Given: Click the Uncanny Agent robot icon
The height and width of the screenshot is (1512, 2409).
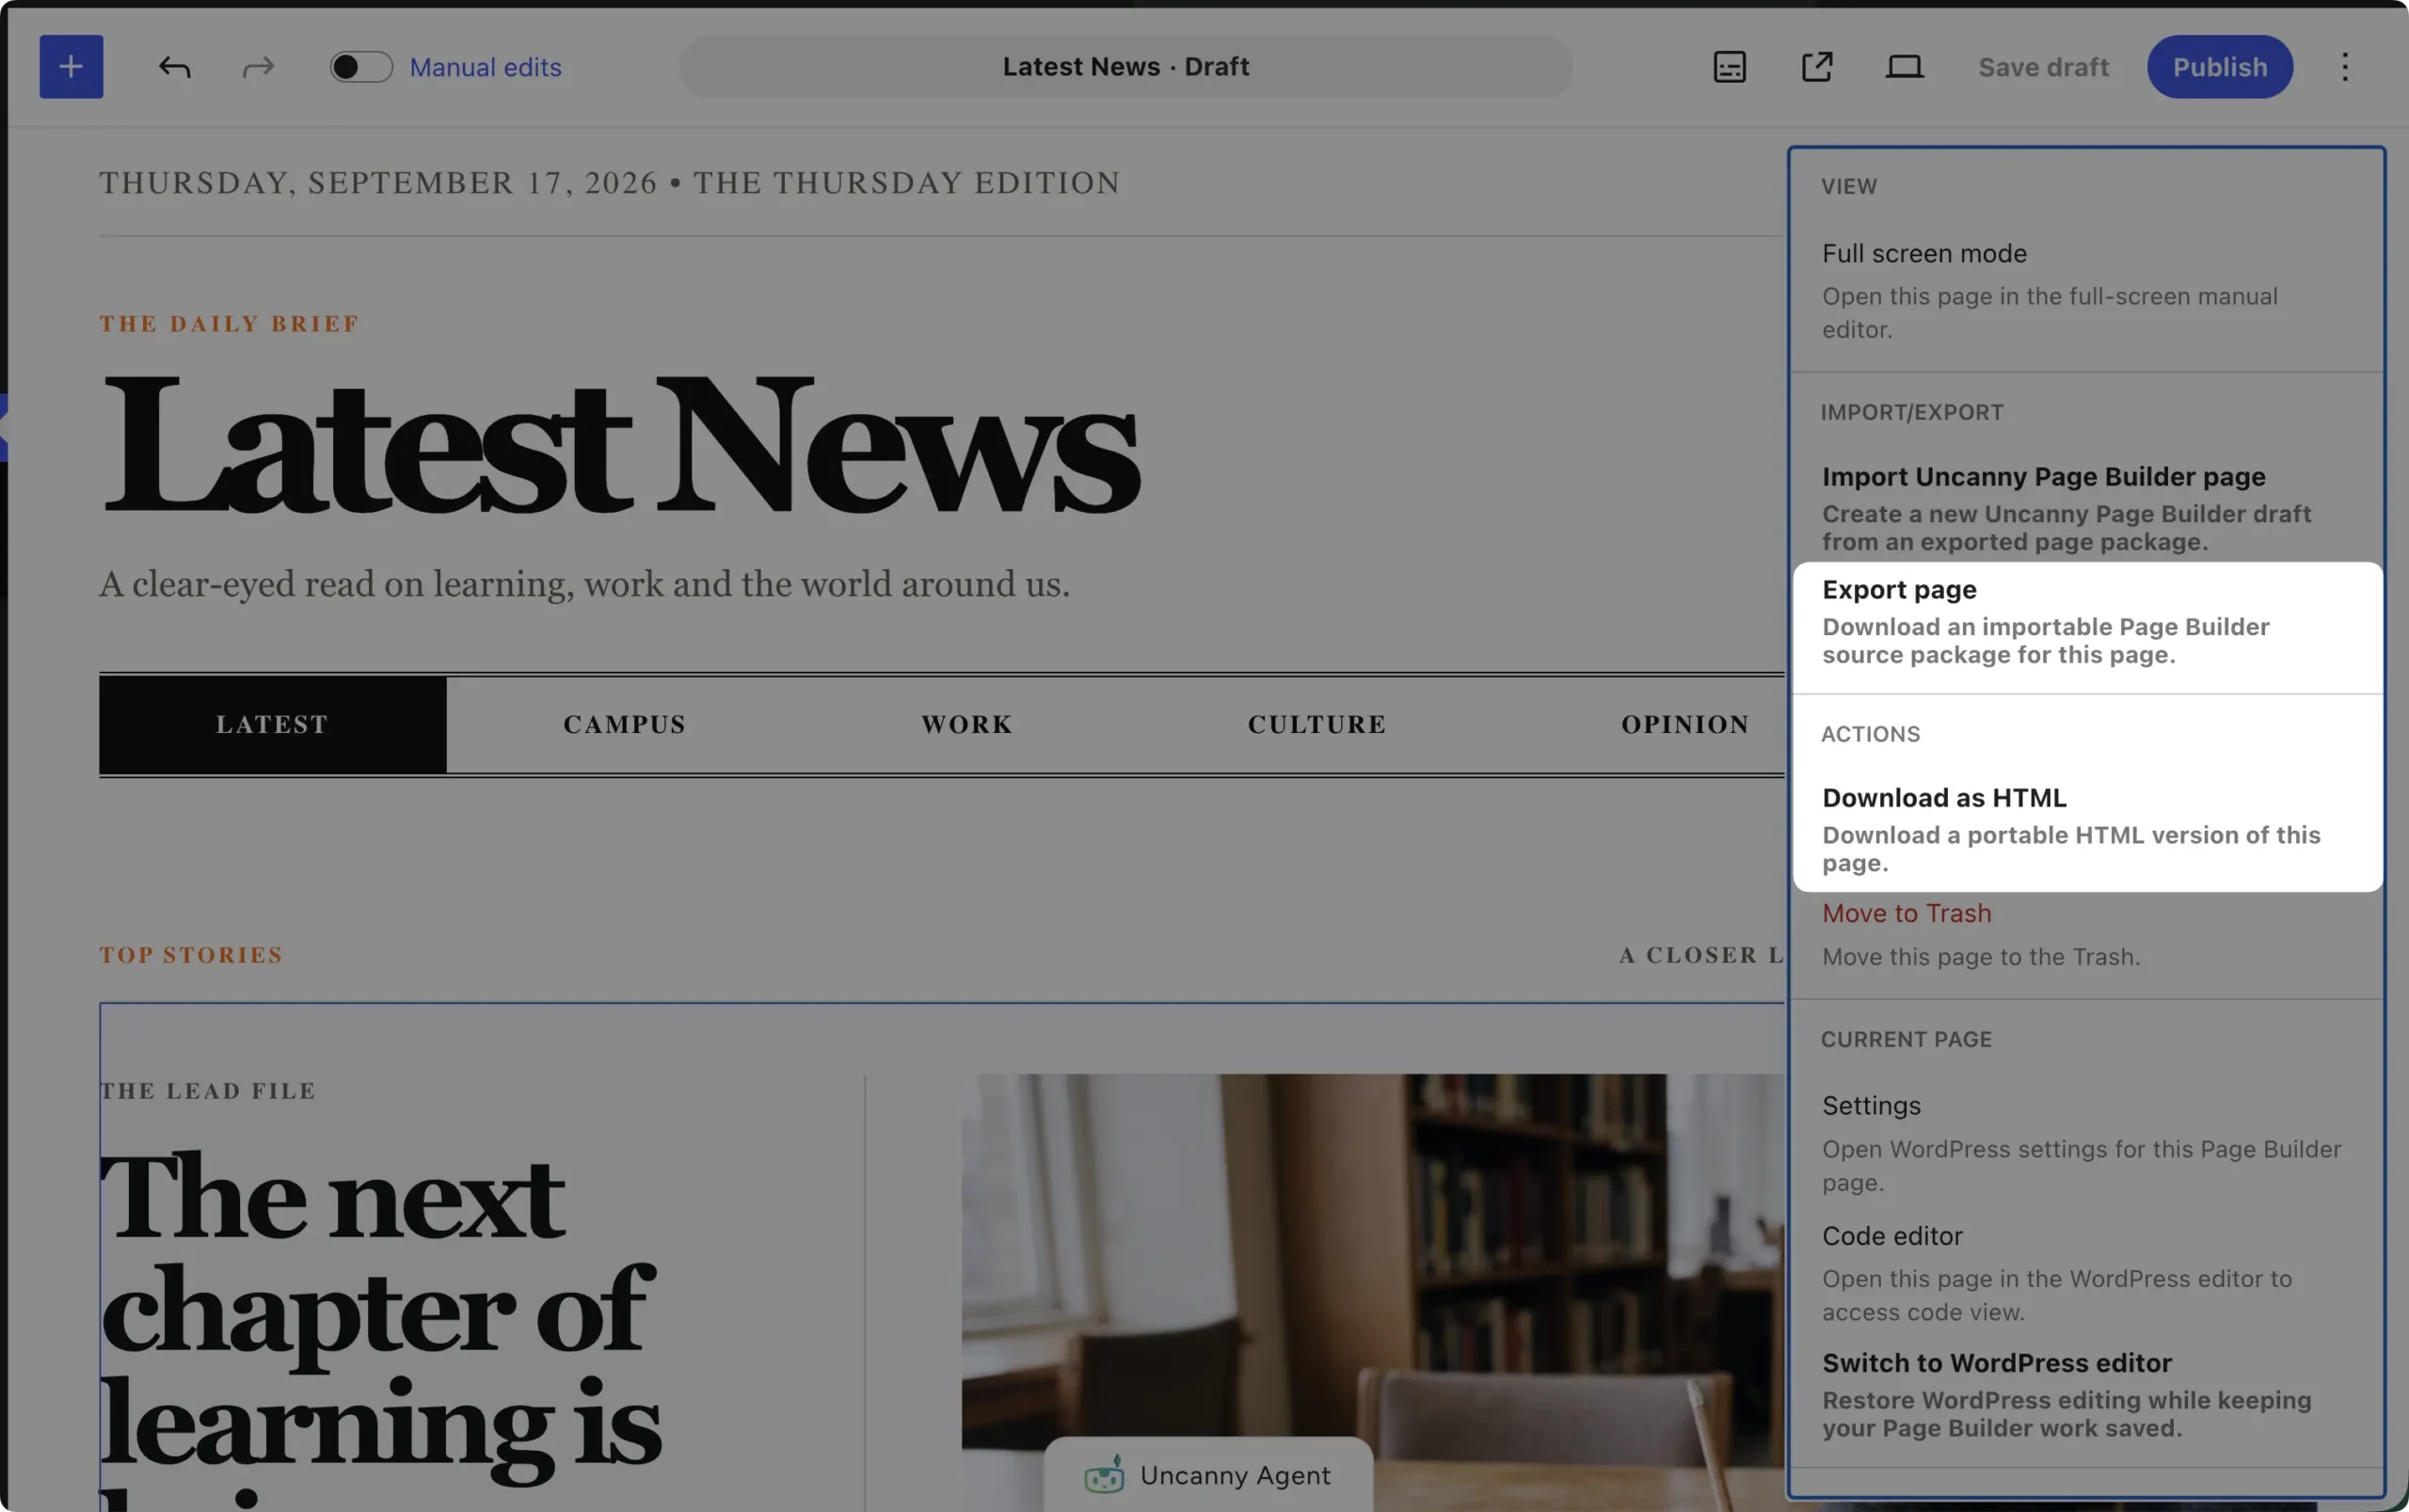Looking at the screenshot, I should pyautogui.click(x=1104, y=1475).
